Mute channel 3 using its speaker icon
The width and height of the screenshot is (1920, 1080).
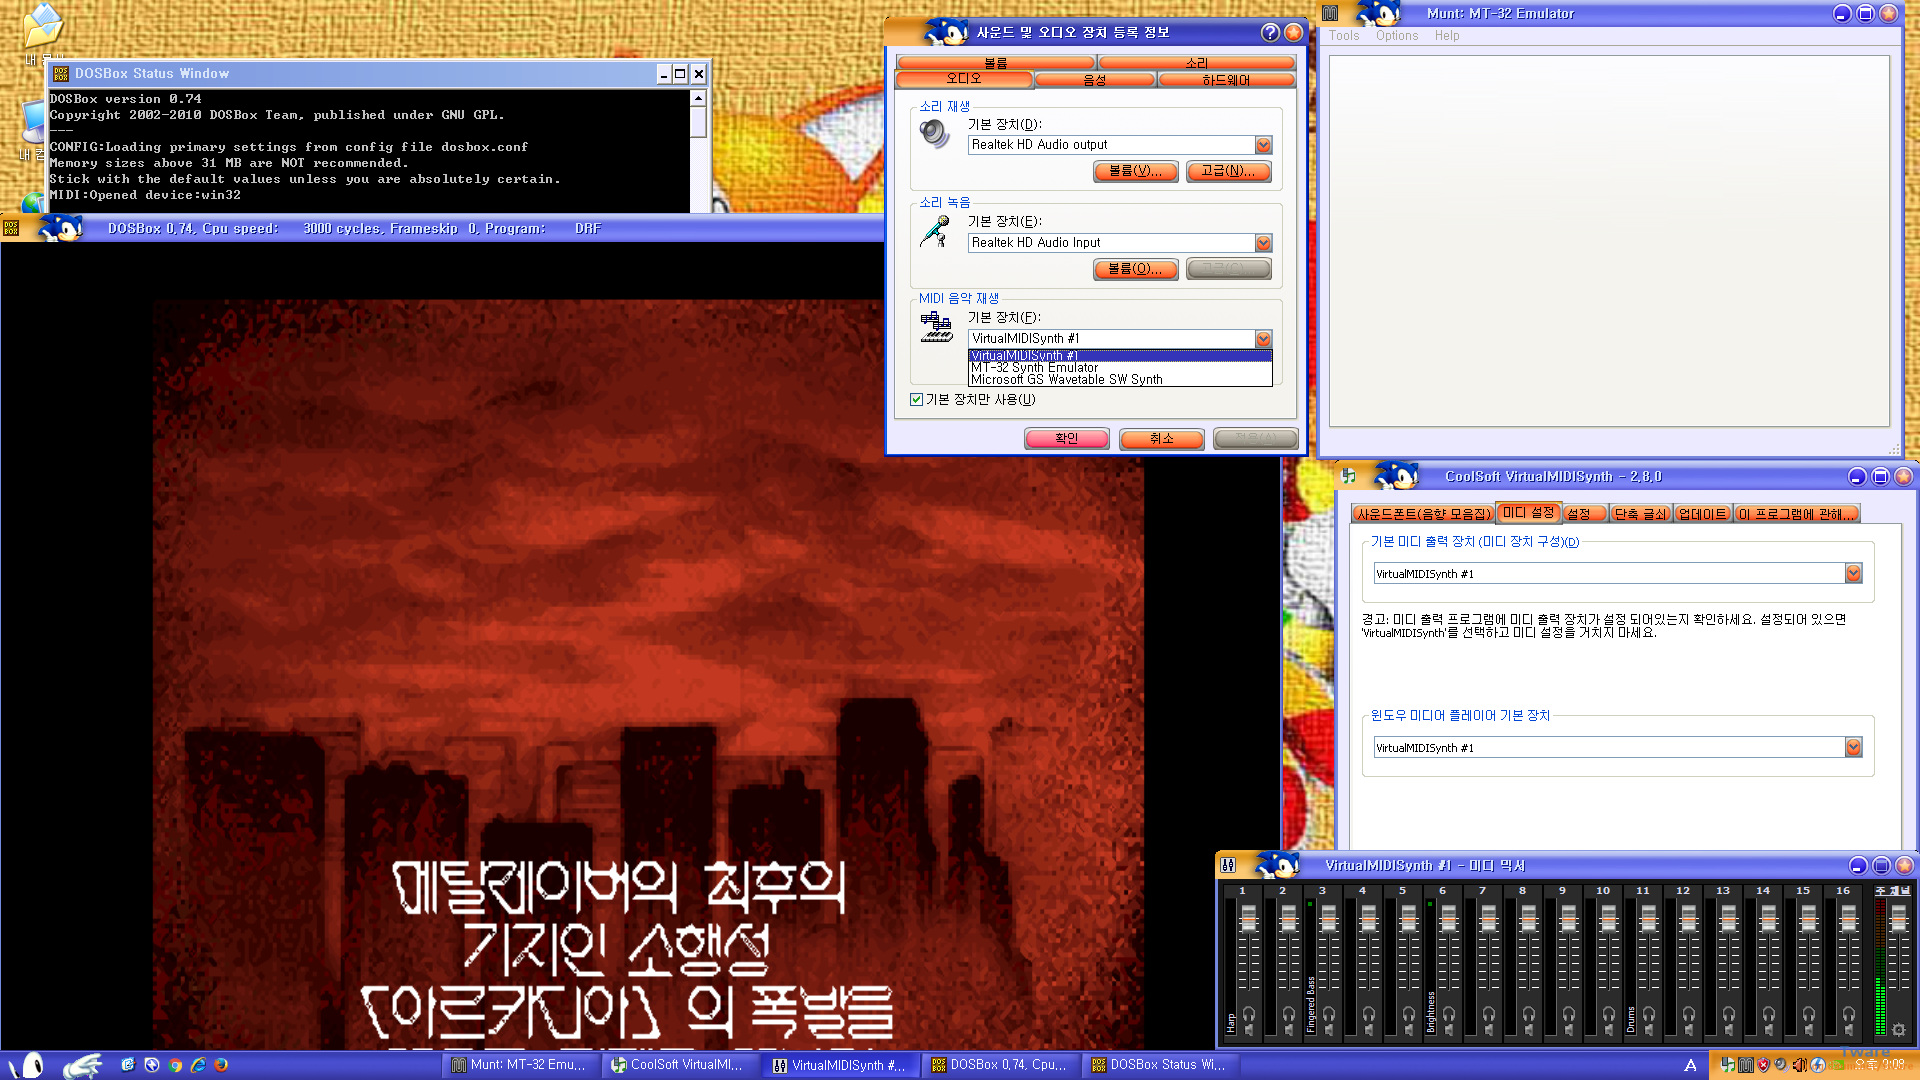click(x=1329, y=1030)
